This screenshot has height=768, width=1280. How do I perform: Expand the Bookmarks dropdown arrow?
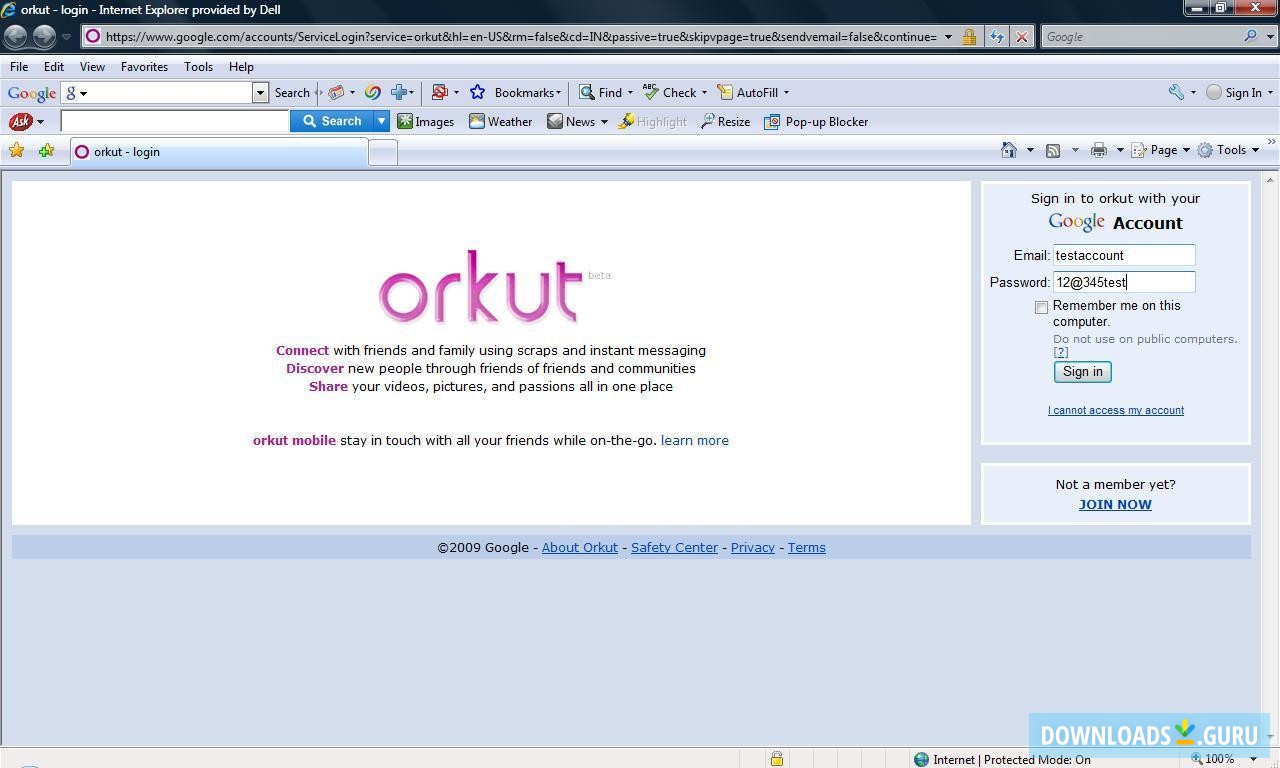click(x=558, y=93)
